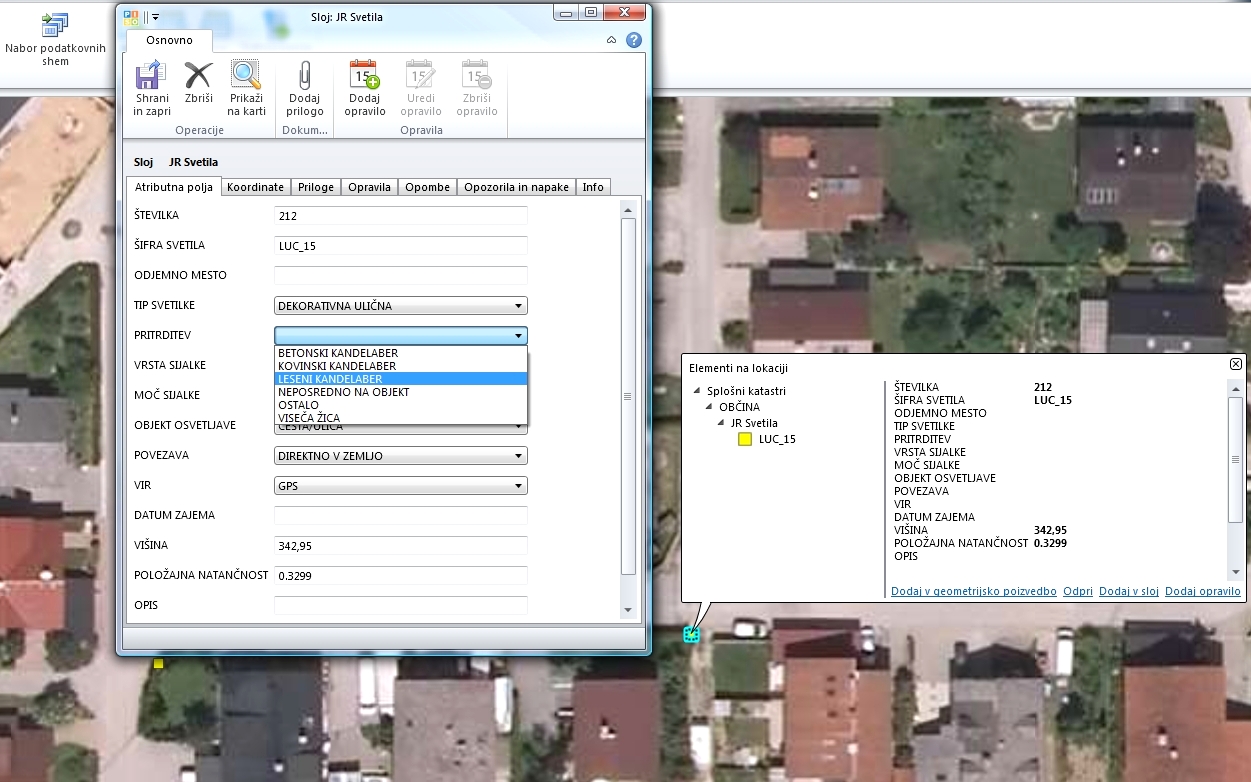The height and width of the screenshot is (782, 1251).
Task: Click the yellow LUC_15 color swatch
Action: 745,439
